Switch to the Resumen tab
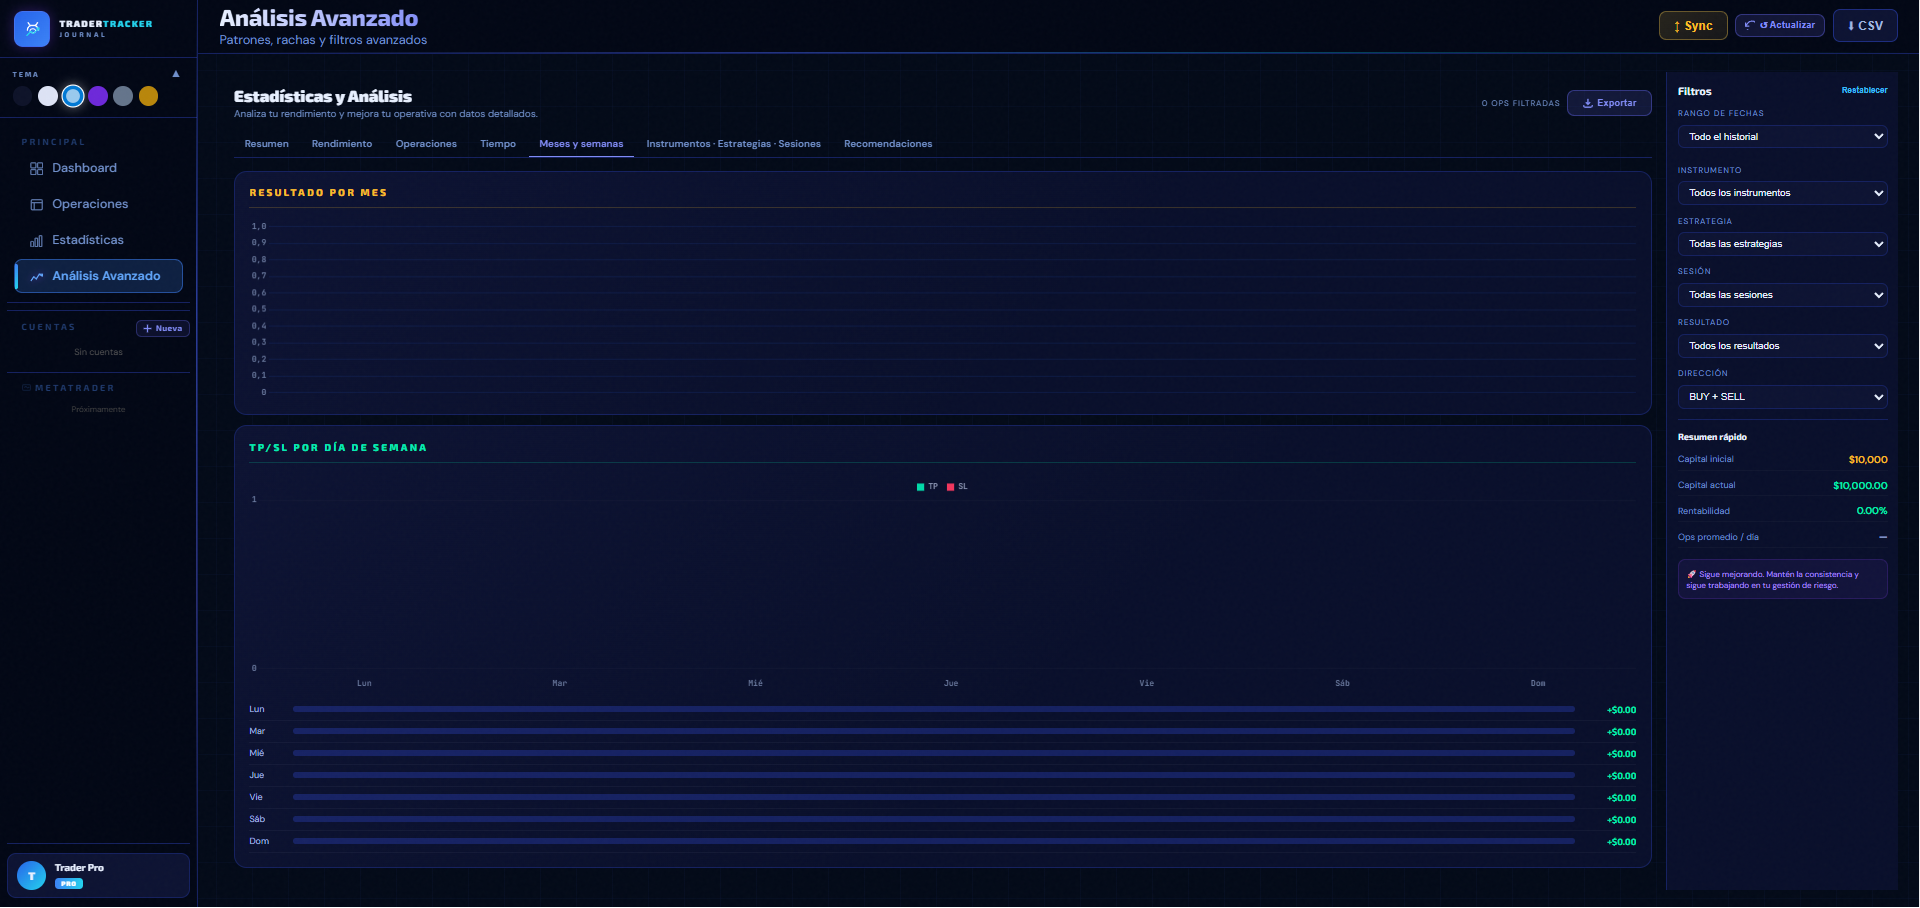 pyautogui.click(x=266, y=144)
